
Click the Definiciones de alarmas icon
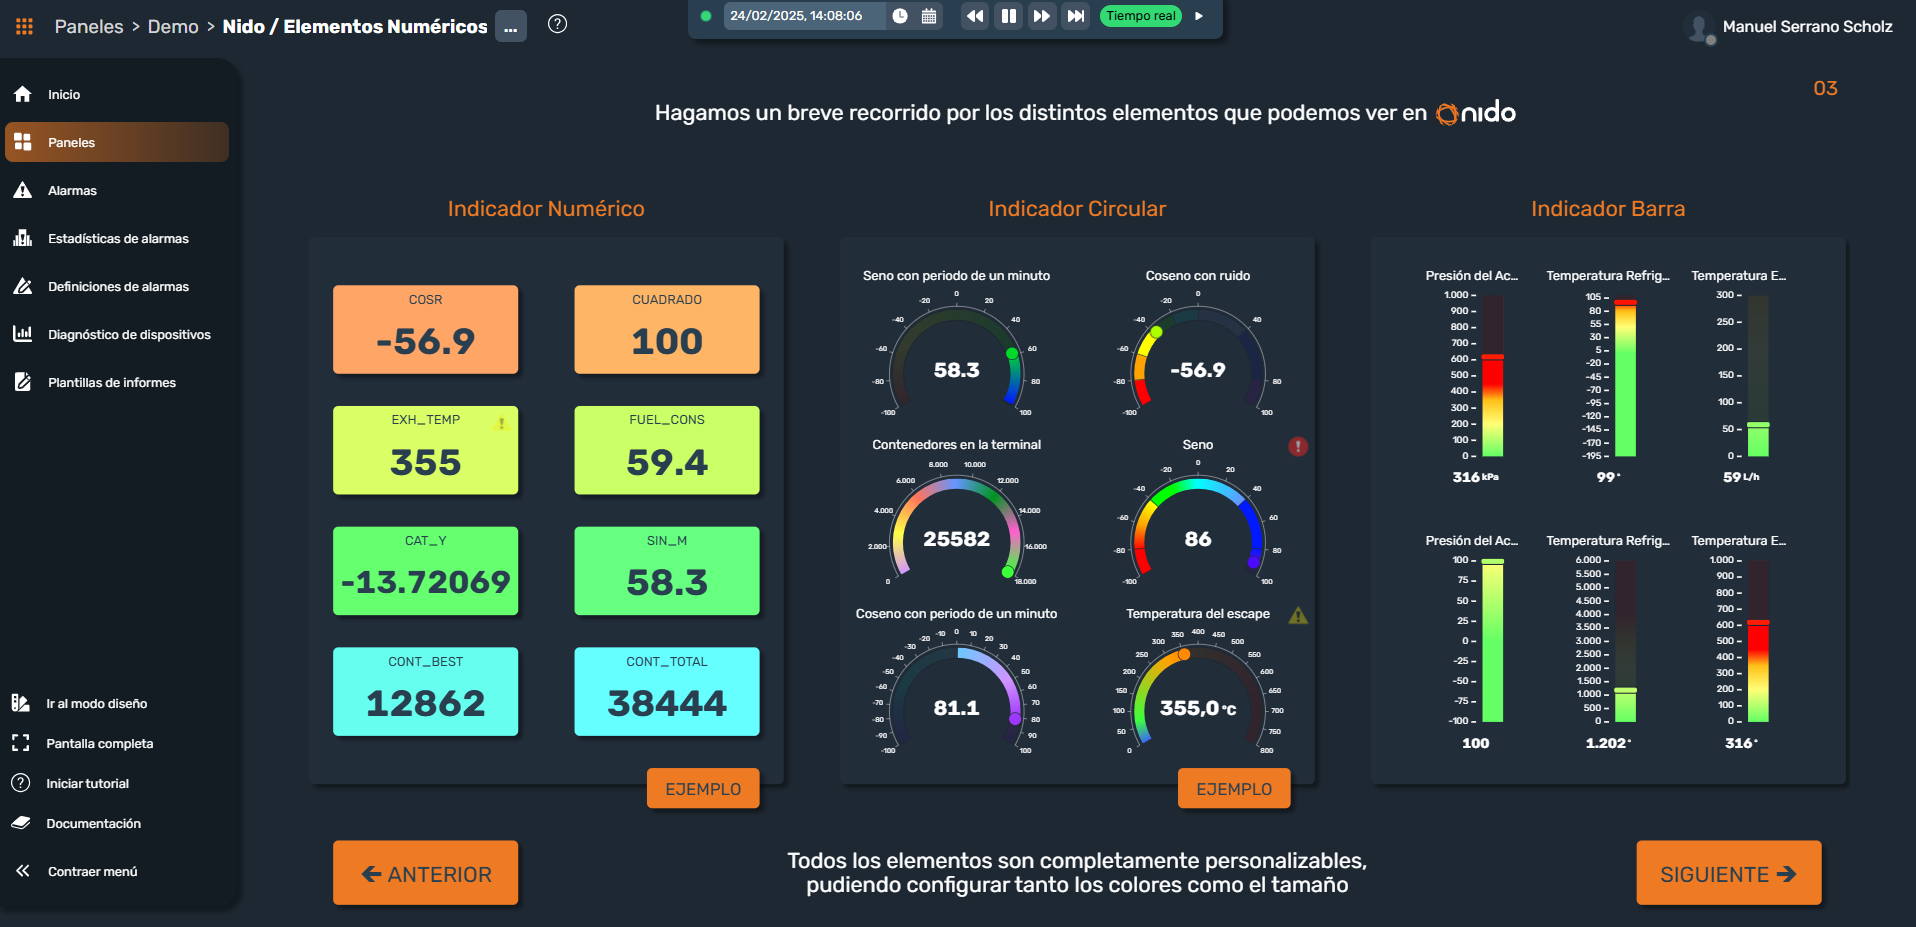[x=23, y=286]
